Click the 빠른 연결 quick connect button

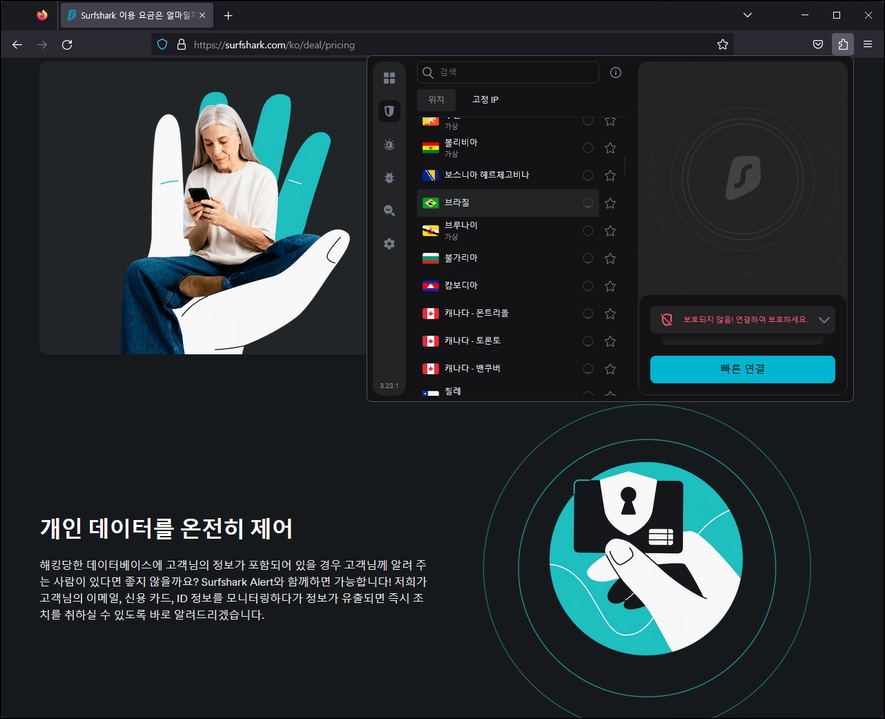coord(742,369)
